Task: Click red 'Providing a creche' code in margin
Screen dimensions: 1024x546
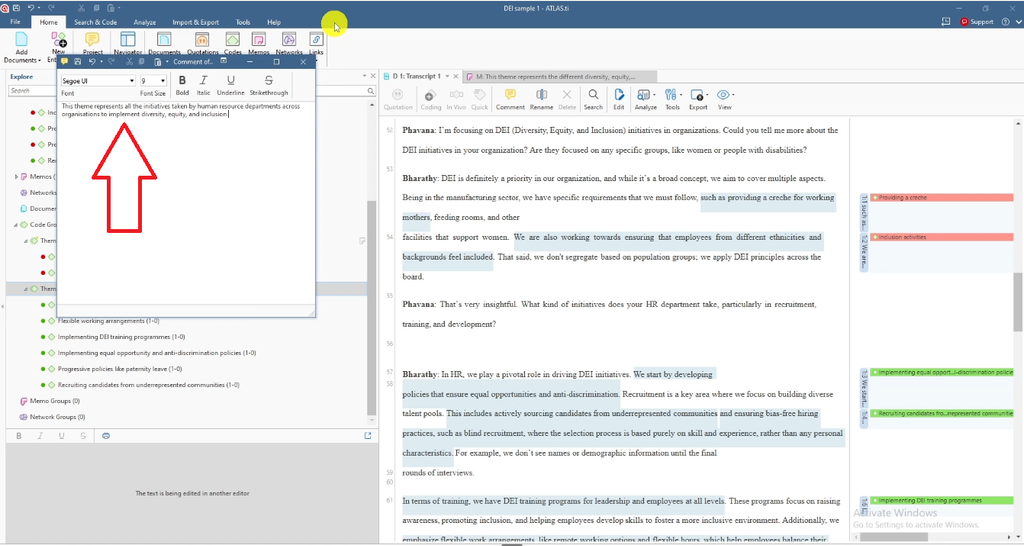Action: [942, 197]
